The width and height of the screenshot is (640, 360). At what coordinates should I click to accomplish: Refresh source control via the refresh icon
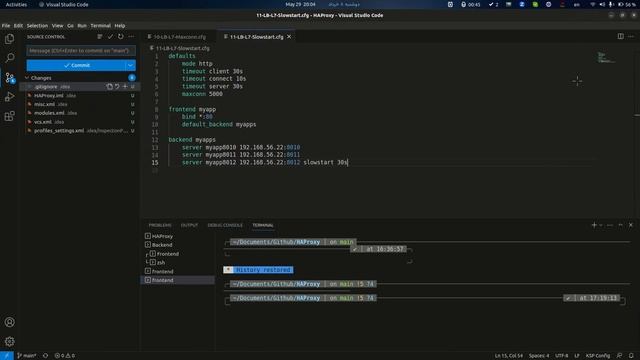point(120,37)
